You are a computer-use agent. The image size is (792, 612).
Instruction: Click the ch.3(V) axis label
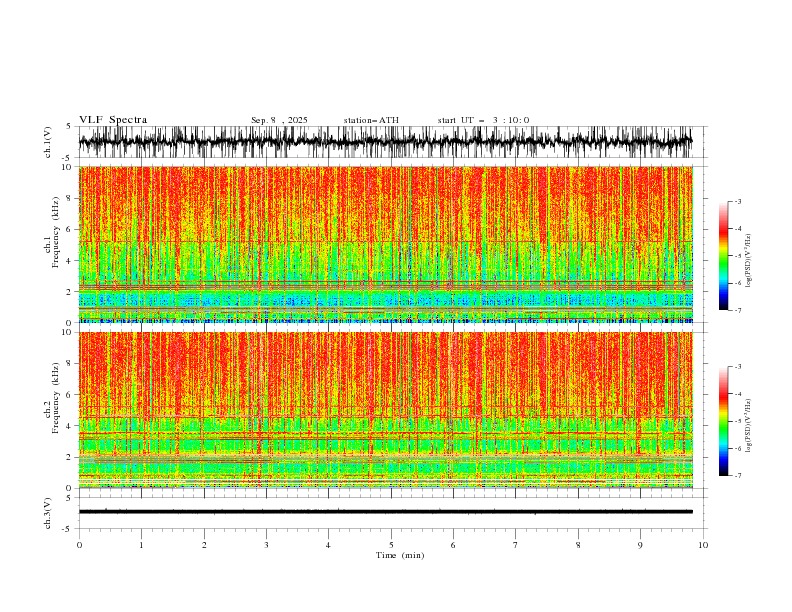tap(48, 513)
